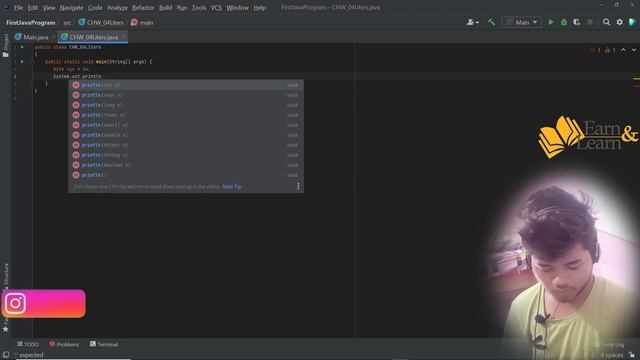Choose println() no-argument completion suggestion
The image size is (640, 360).
coord(186,175)
